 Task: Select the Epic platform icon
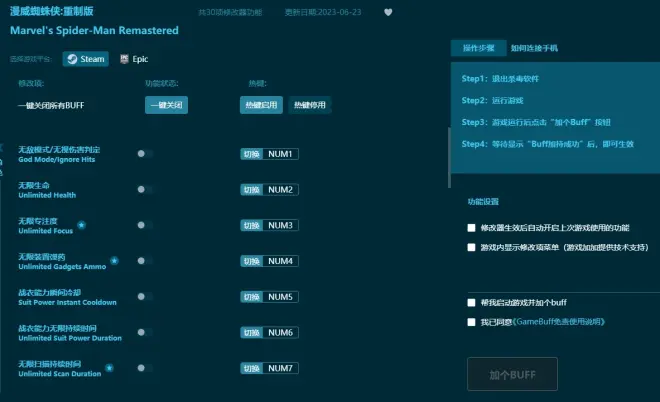133,59
